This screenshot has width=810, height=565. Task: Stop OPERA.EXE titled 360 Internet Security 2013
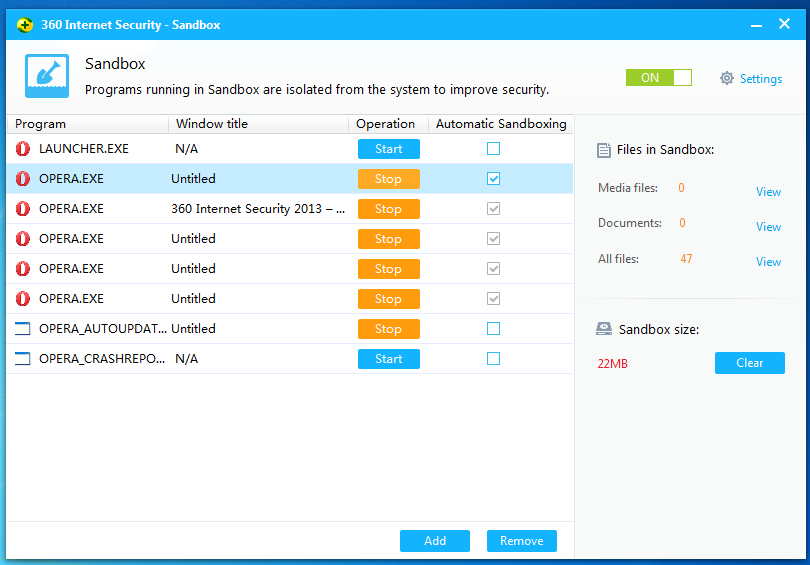click(388, 209)
